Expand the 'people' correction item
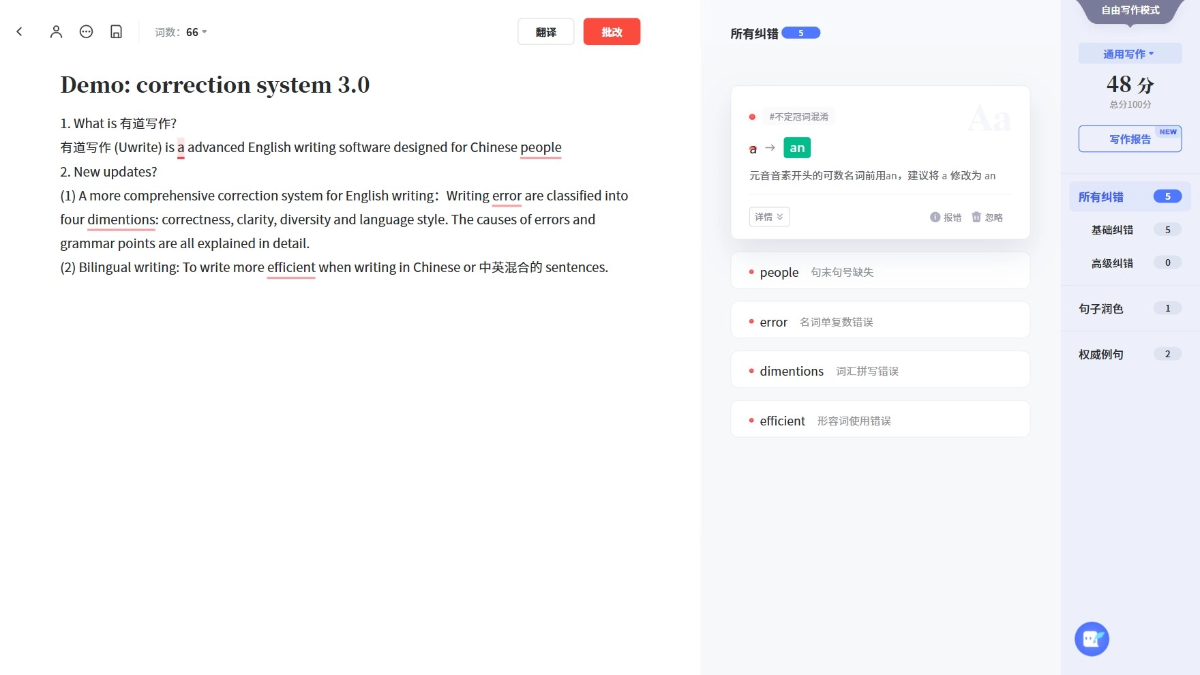The width and height of the screenshot is (1200, 675). point(880,272)
